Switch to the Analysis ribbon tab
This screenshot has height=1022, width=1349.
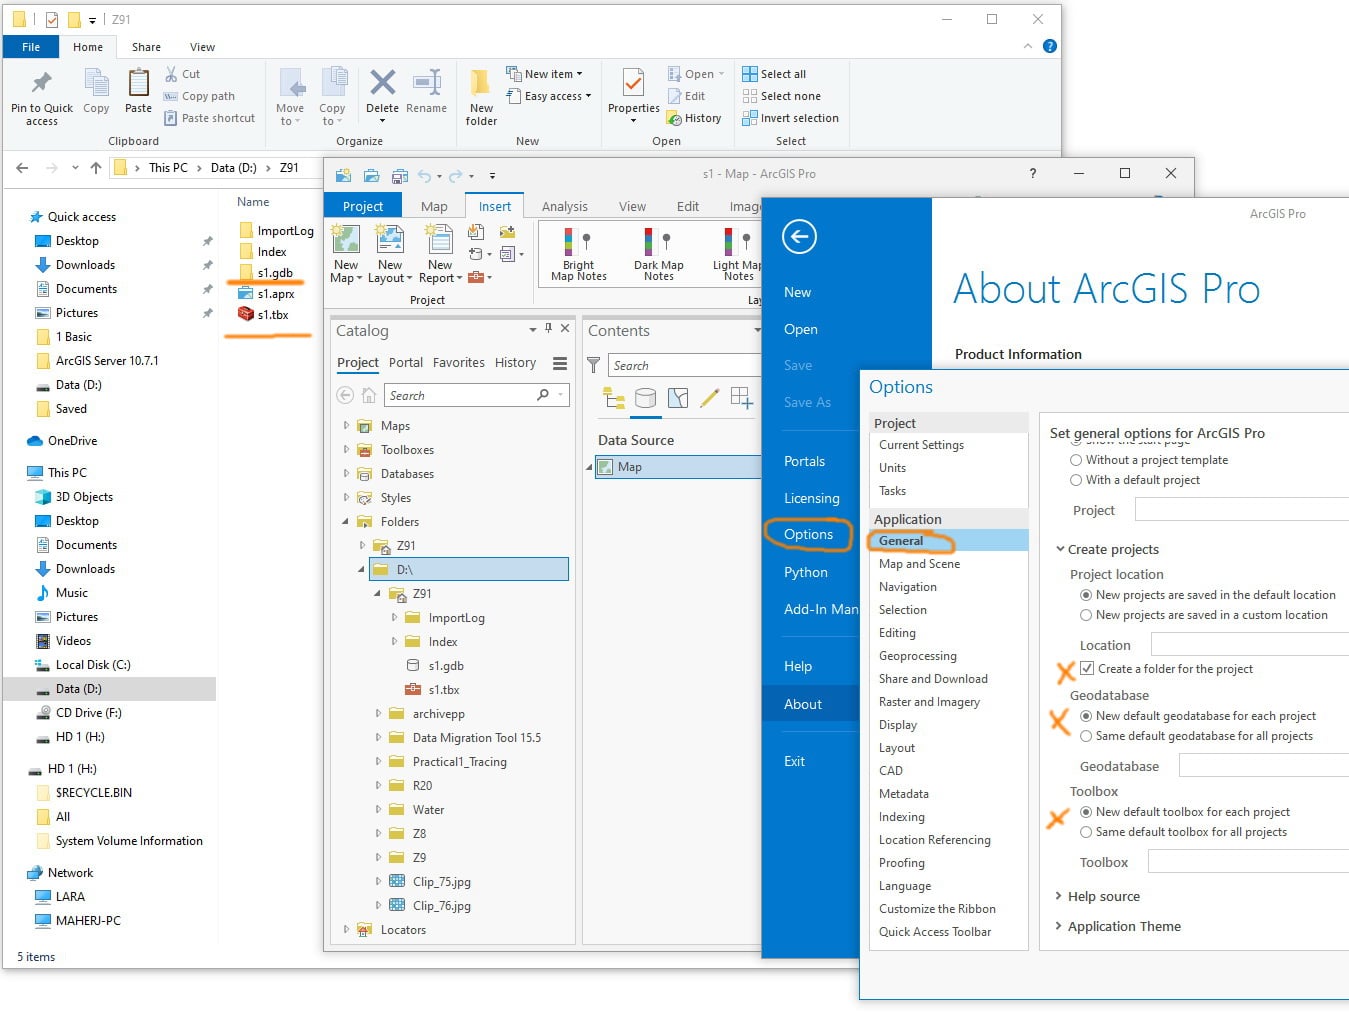pyautogui.click(x=565, y=206)
